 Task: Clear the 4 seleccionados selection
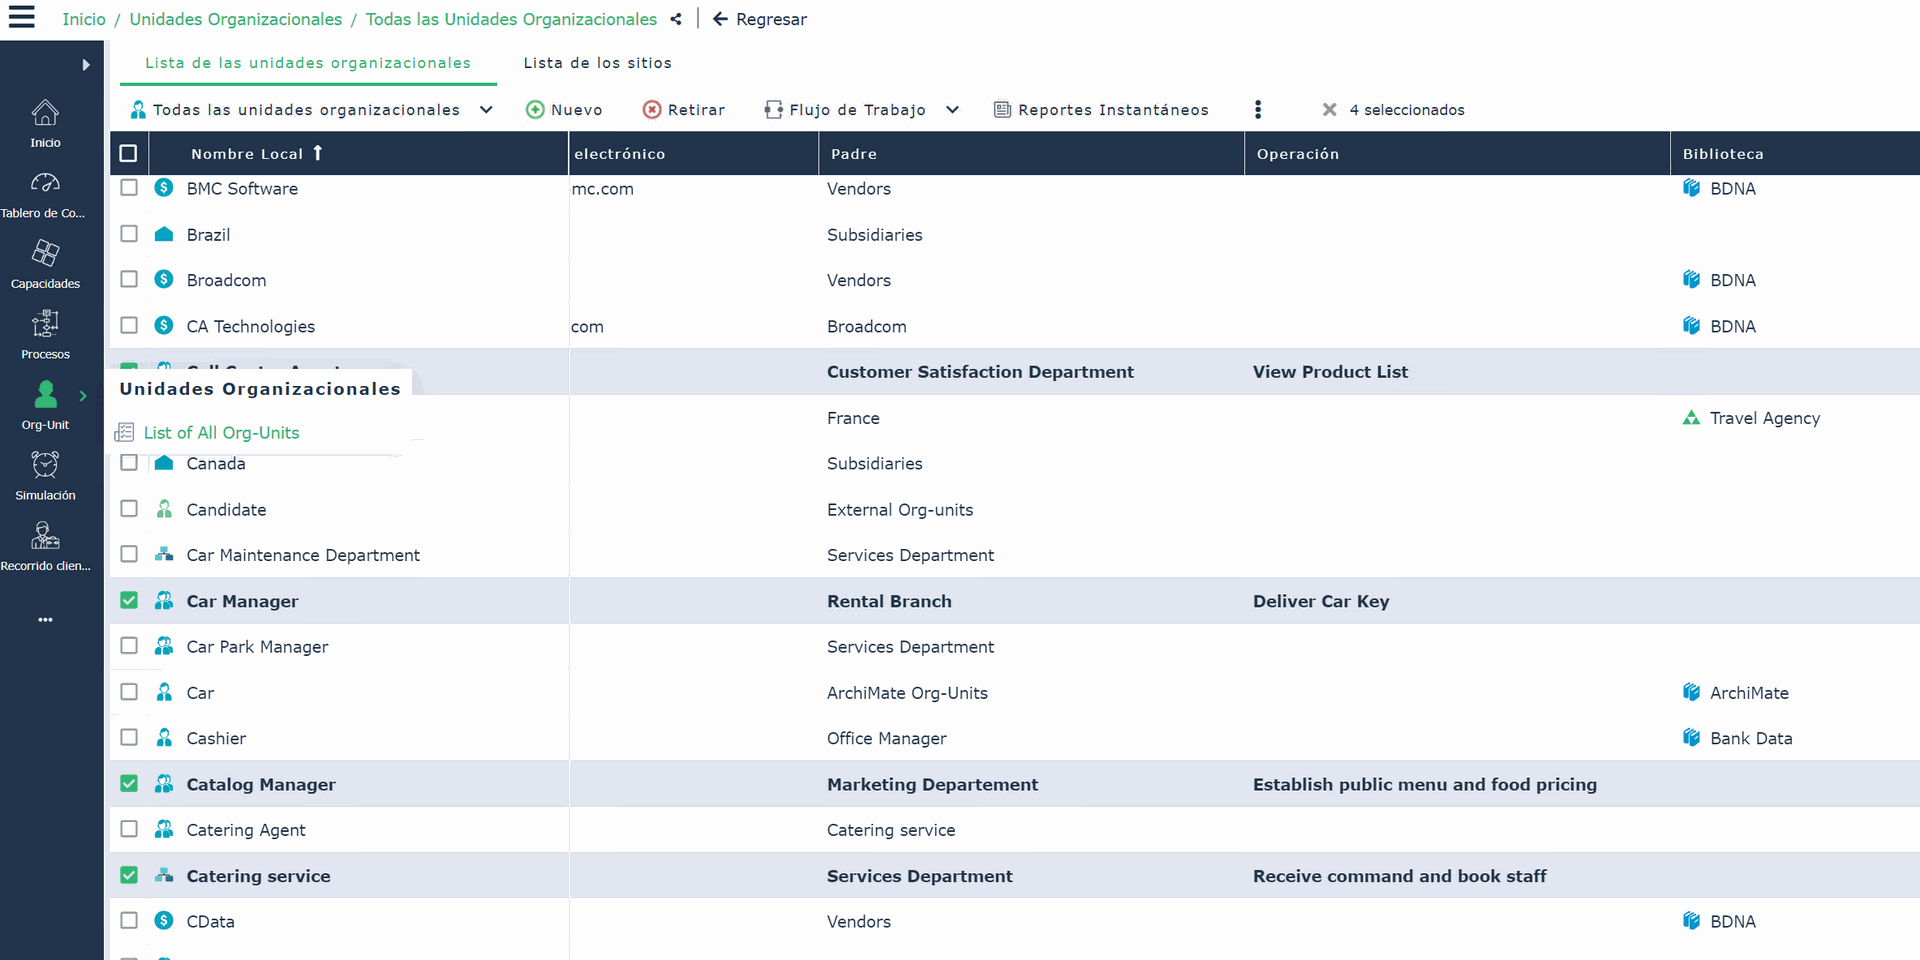click(x=1329, y=109)
